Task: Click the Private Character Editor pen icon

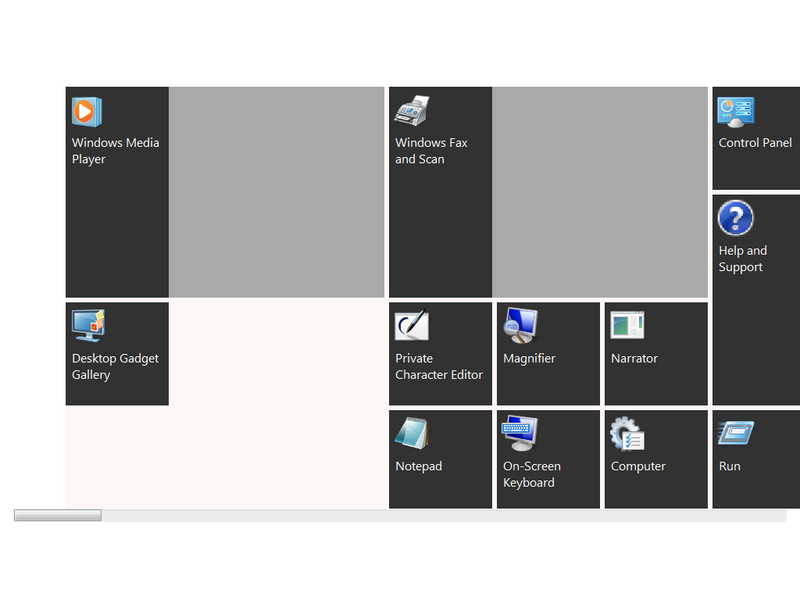Action: coord(412,325)
